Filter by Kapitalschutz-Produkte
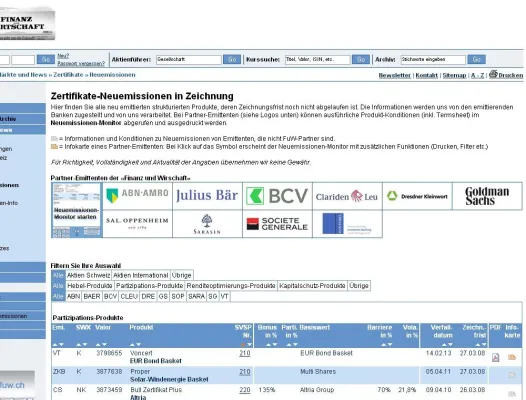The width and height of the screenshot is (526, 400). 312,286
